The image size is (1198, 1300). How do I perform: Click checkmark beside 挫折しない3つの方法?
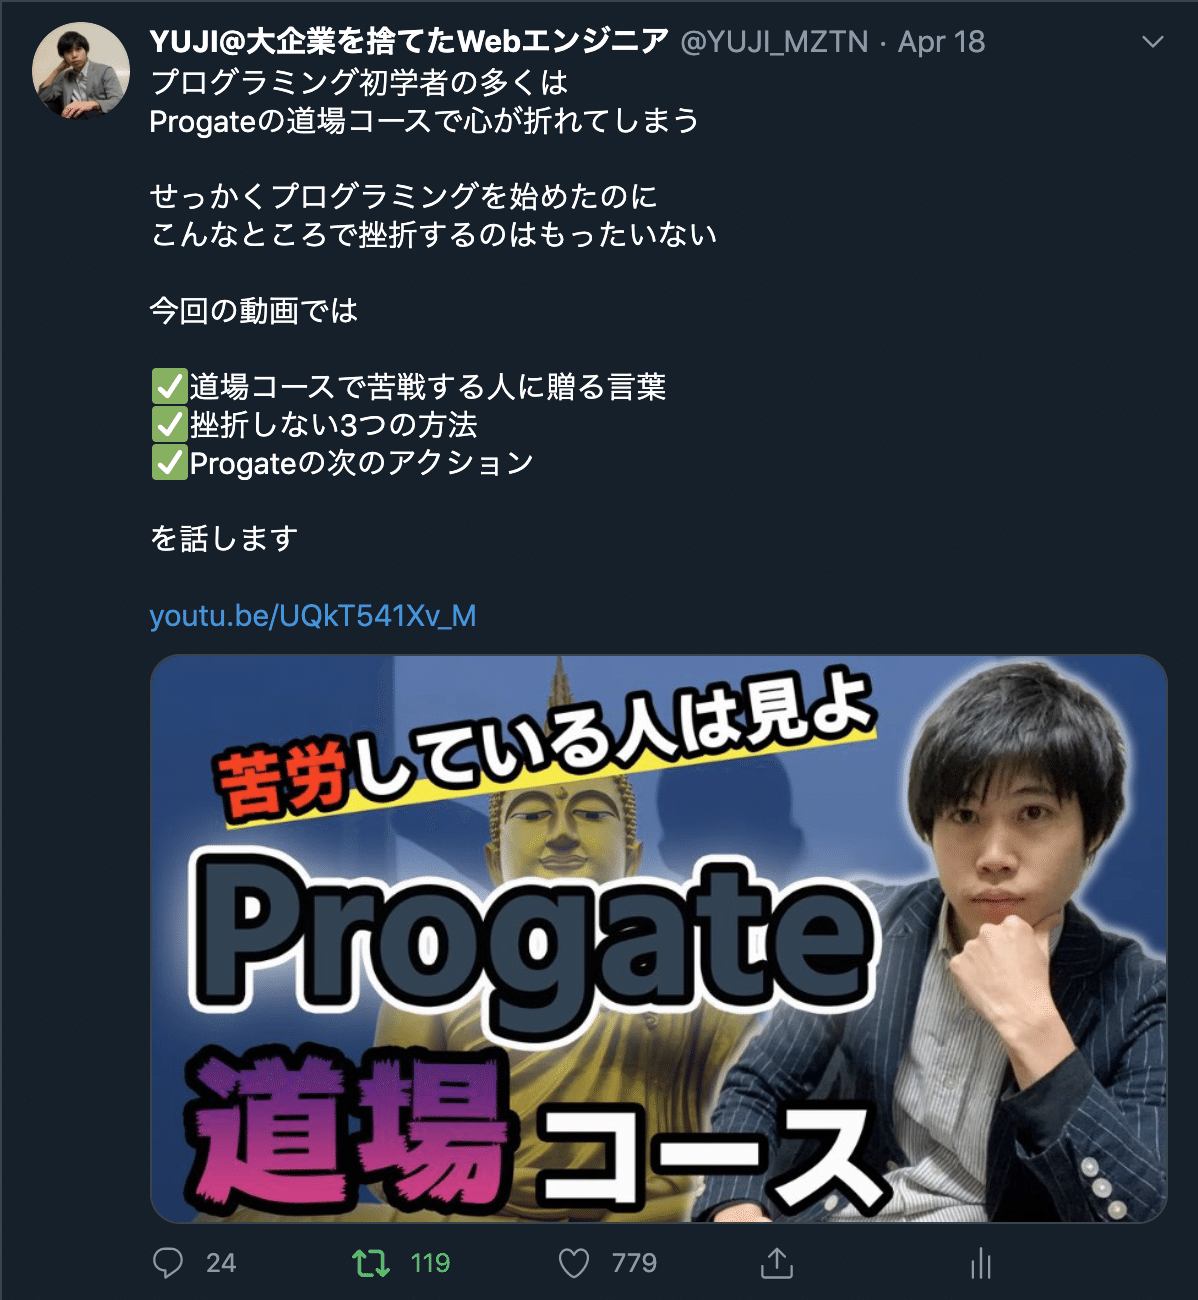coord(169,424)
